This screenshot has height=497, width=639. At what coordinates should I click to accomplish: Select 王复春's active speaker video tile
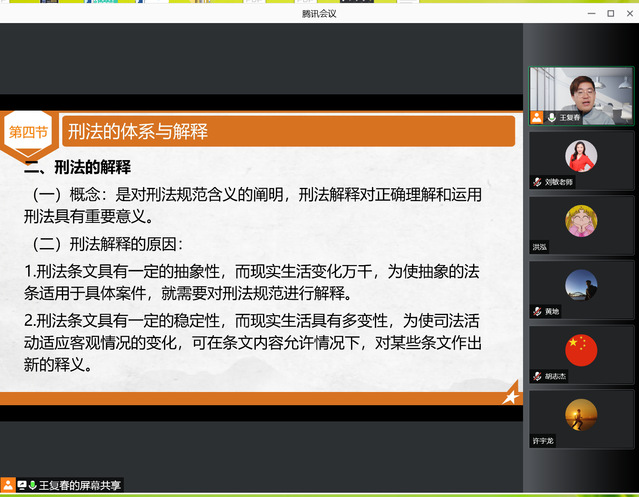pyautogui.click(x=581, y=96)
